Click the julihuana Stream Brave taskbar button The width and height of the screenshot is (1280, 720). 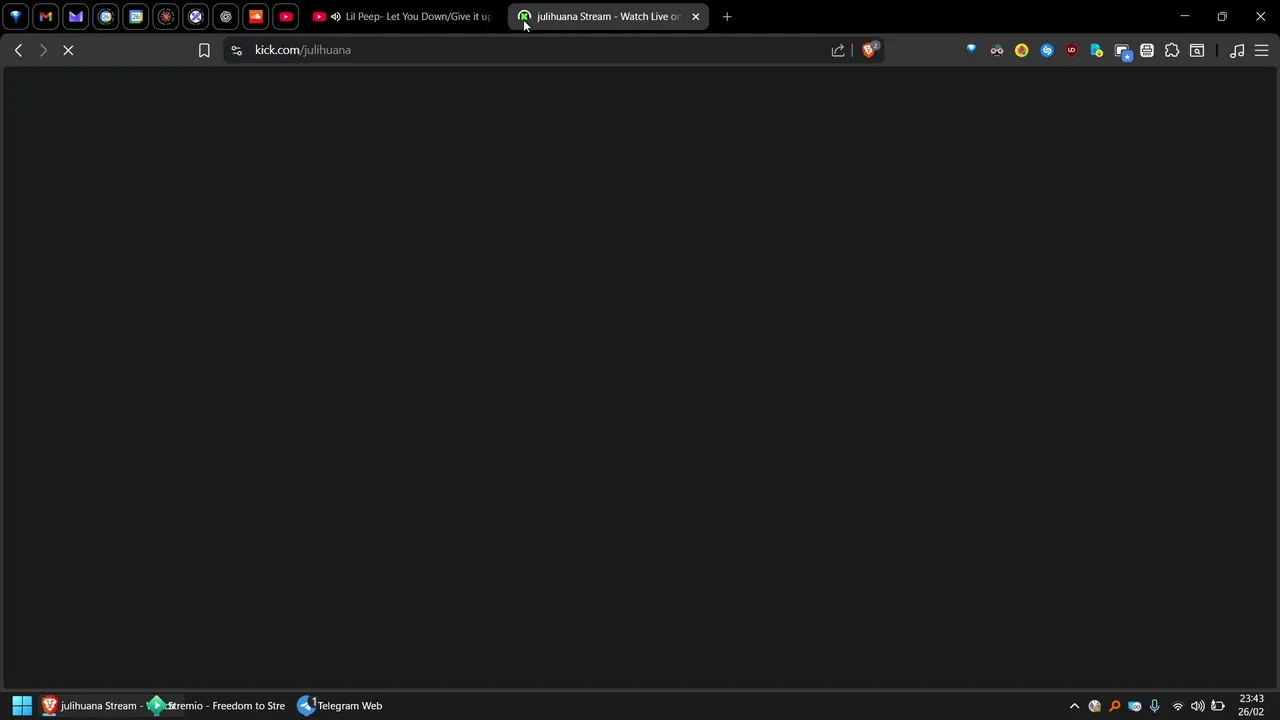click(x=92, y=706)
